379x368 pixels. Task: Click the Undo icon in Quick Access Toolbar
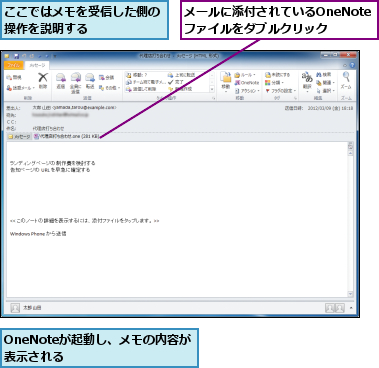click(x=24, y=56)
